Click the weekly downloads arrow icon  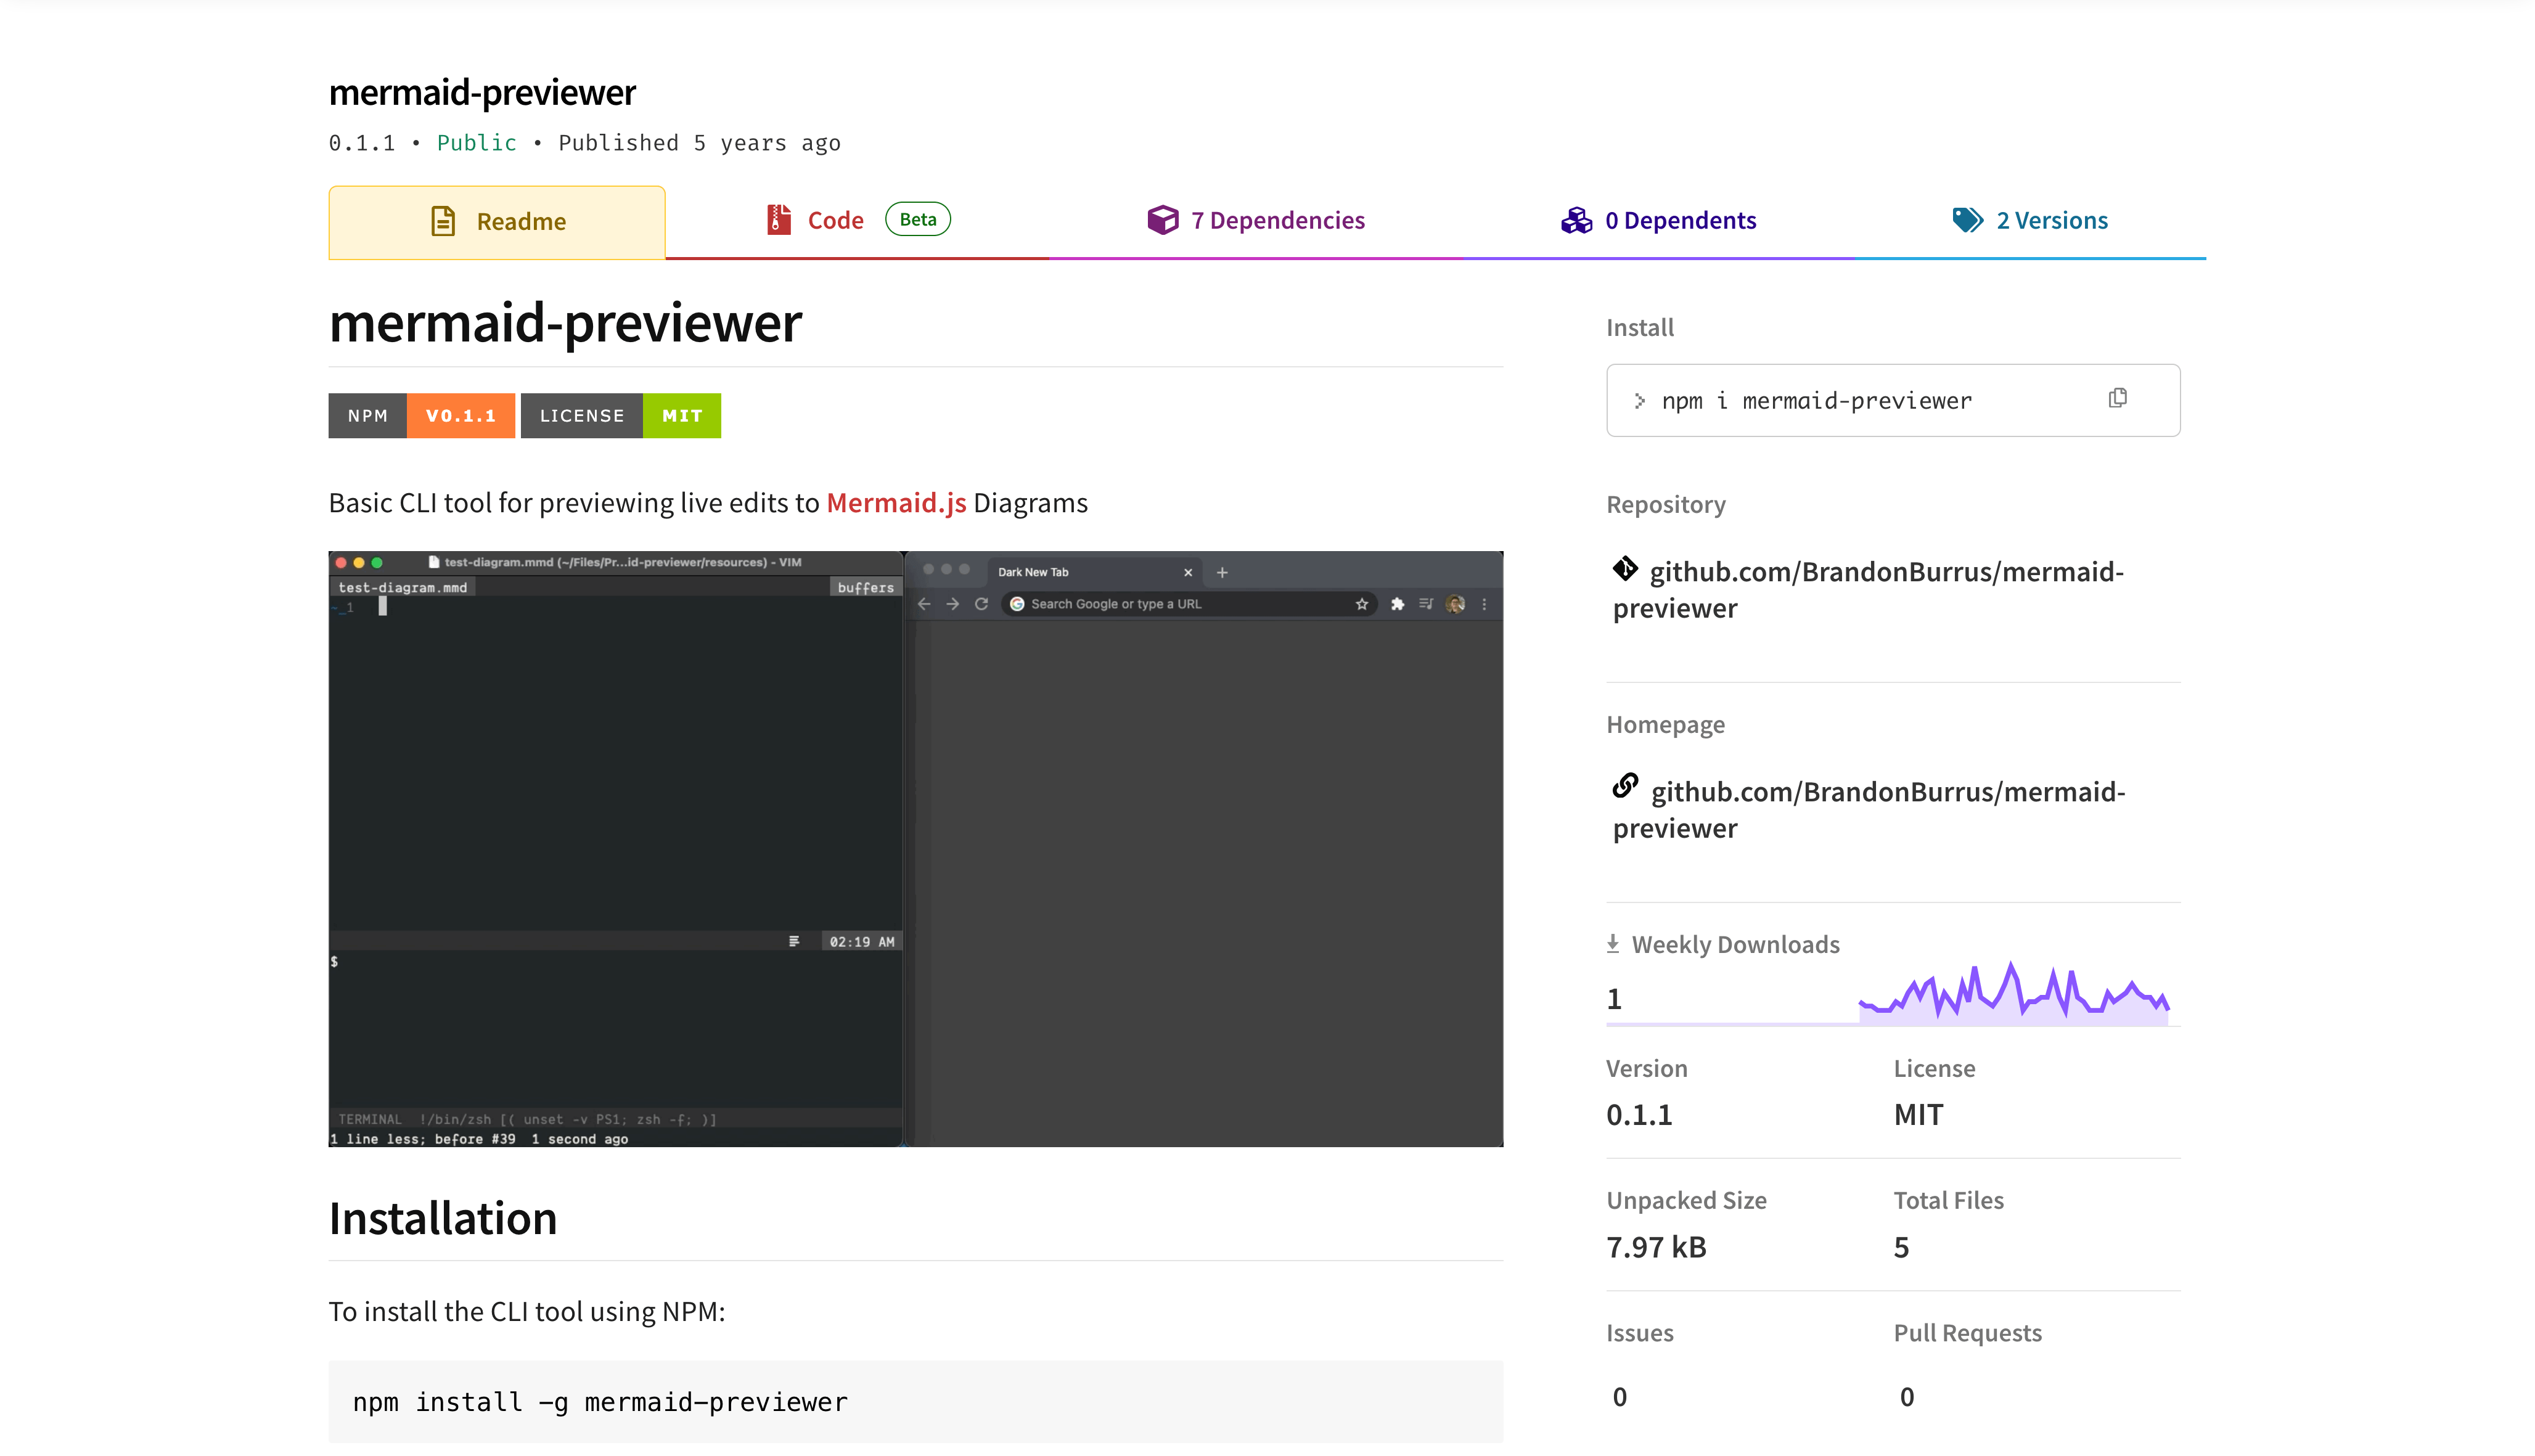1613,943
